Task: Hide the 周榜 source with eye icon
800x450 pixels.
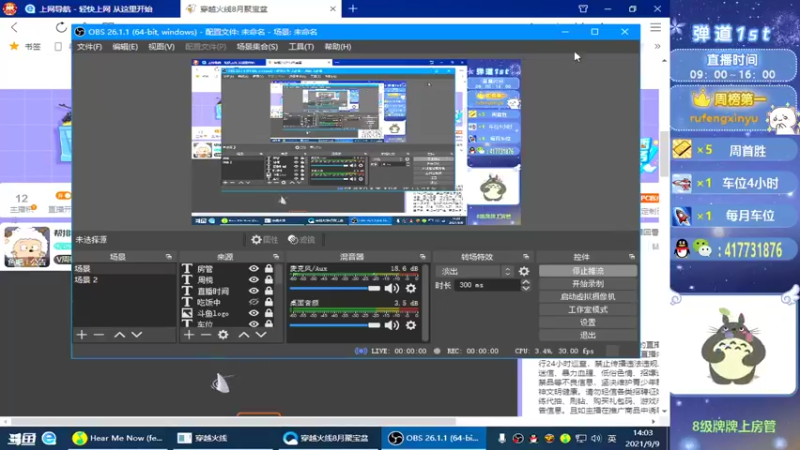Action: click(254, 280)
